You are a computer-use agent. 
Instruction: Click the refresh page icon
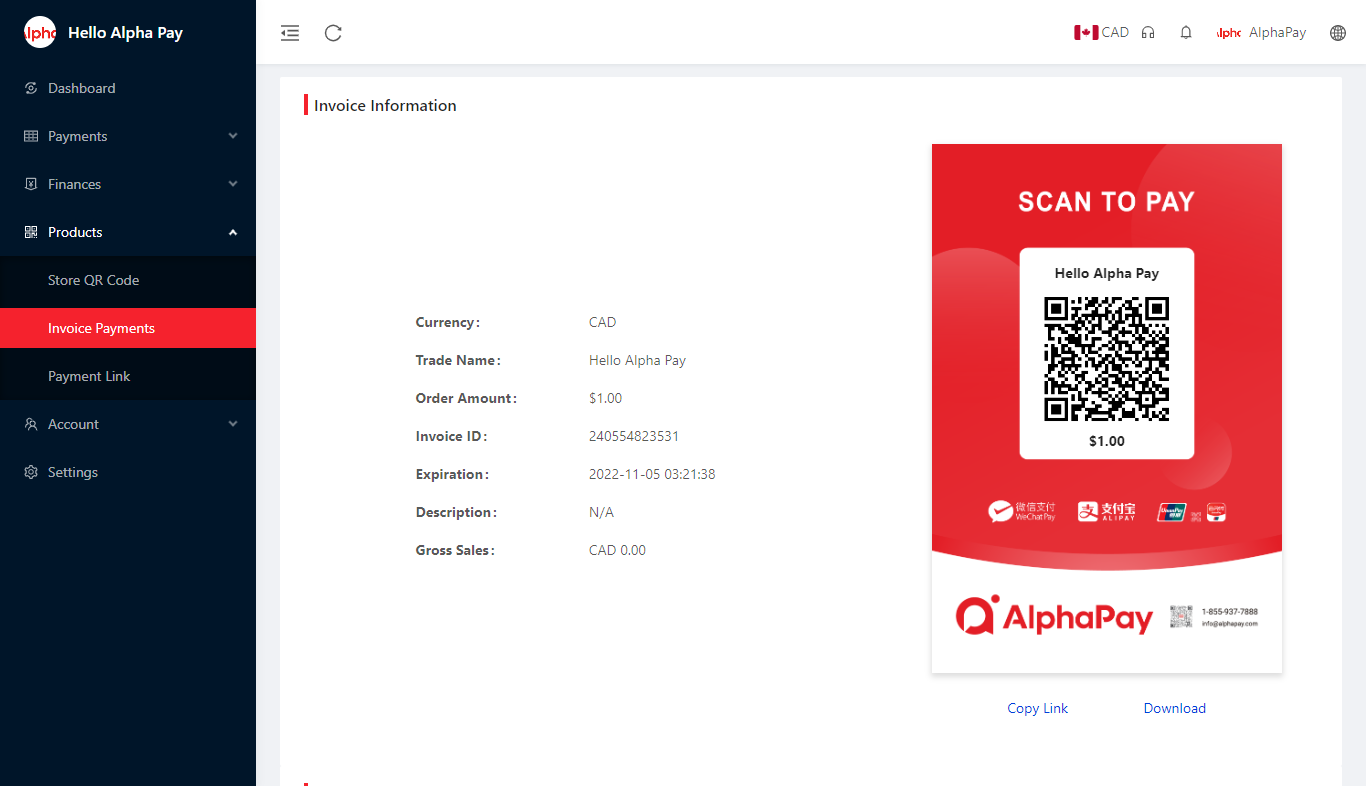tap(334, 33)
